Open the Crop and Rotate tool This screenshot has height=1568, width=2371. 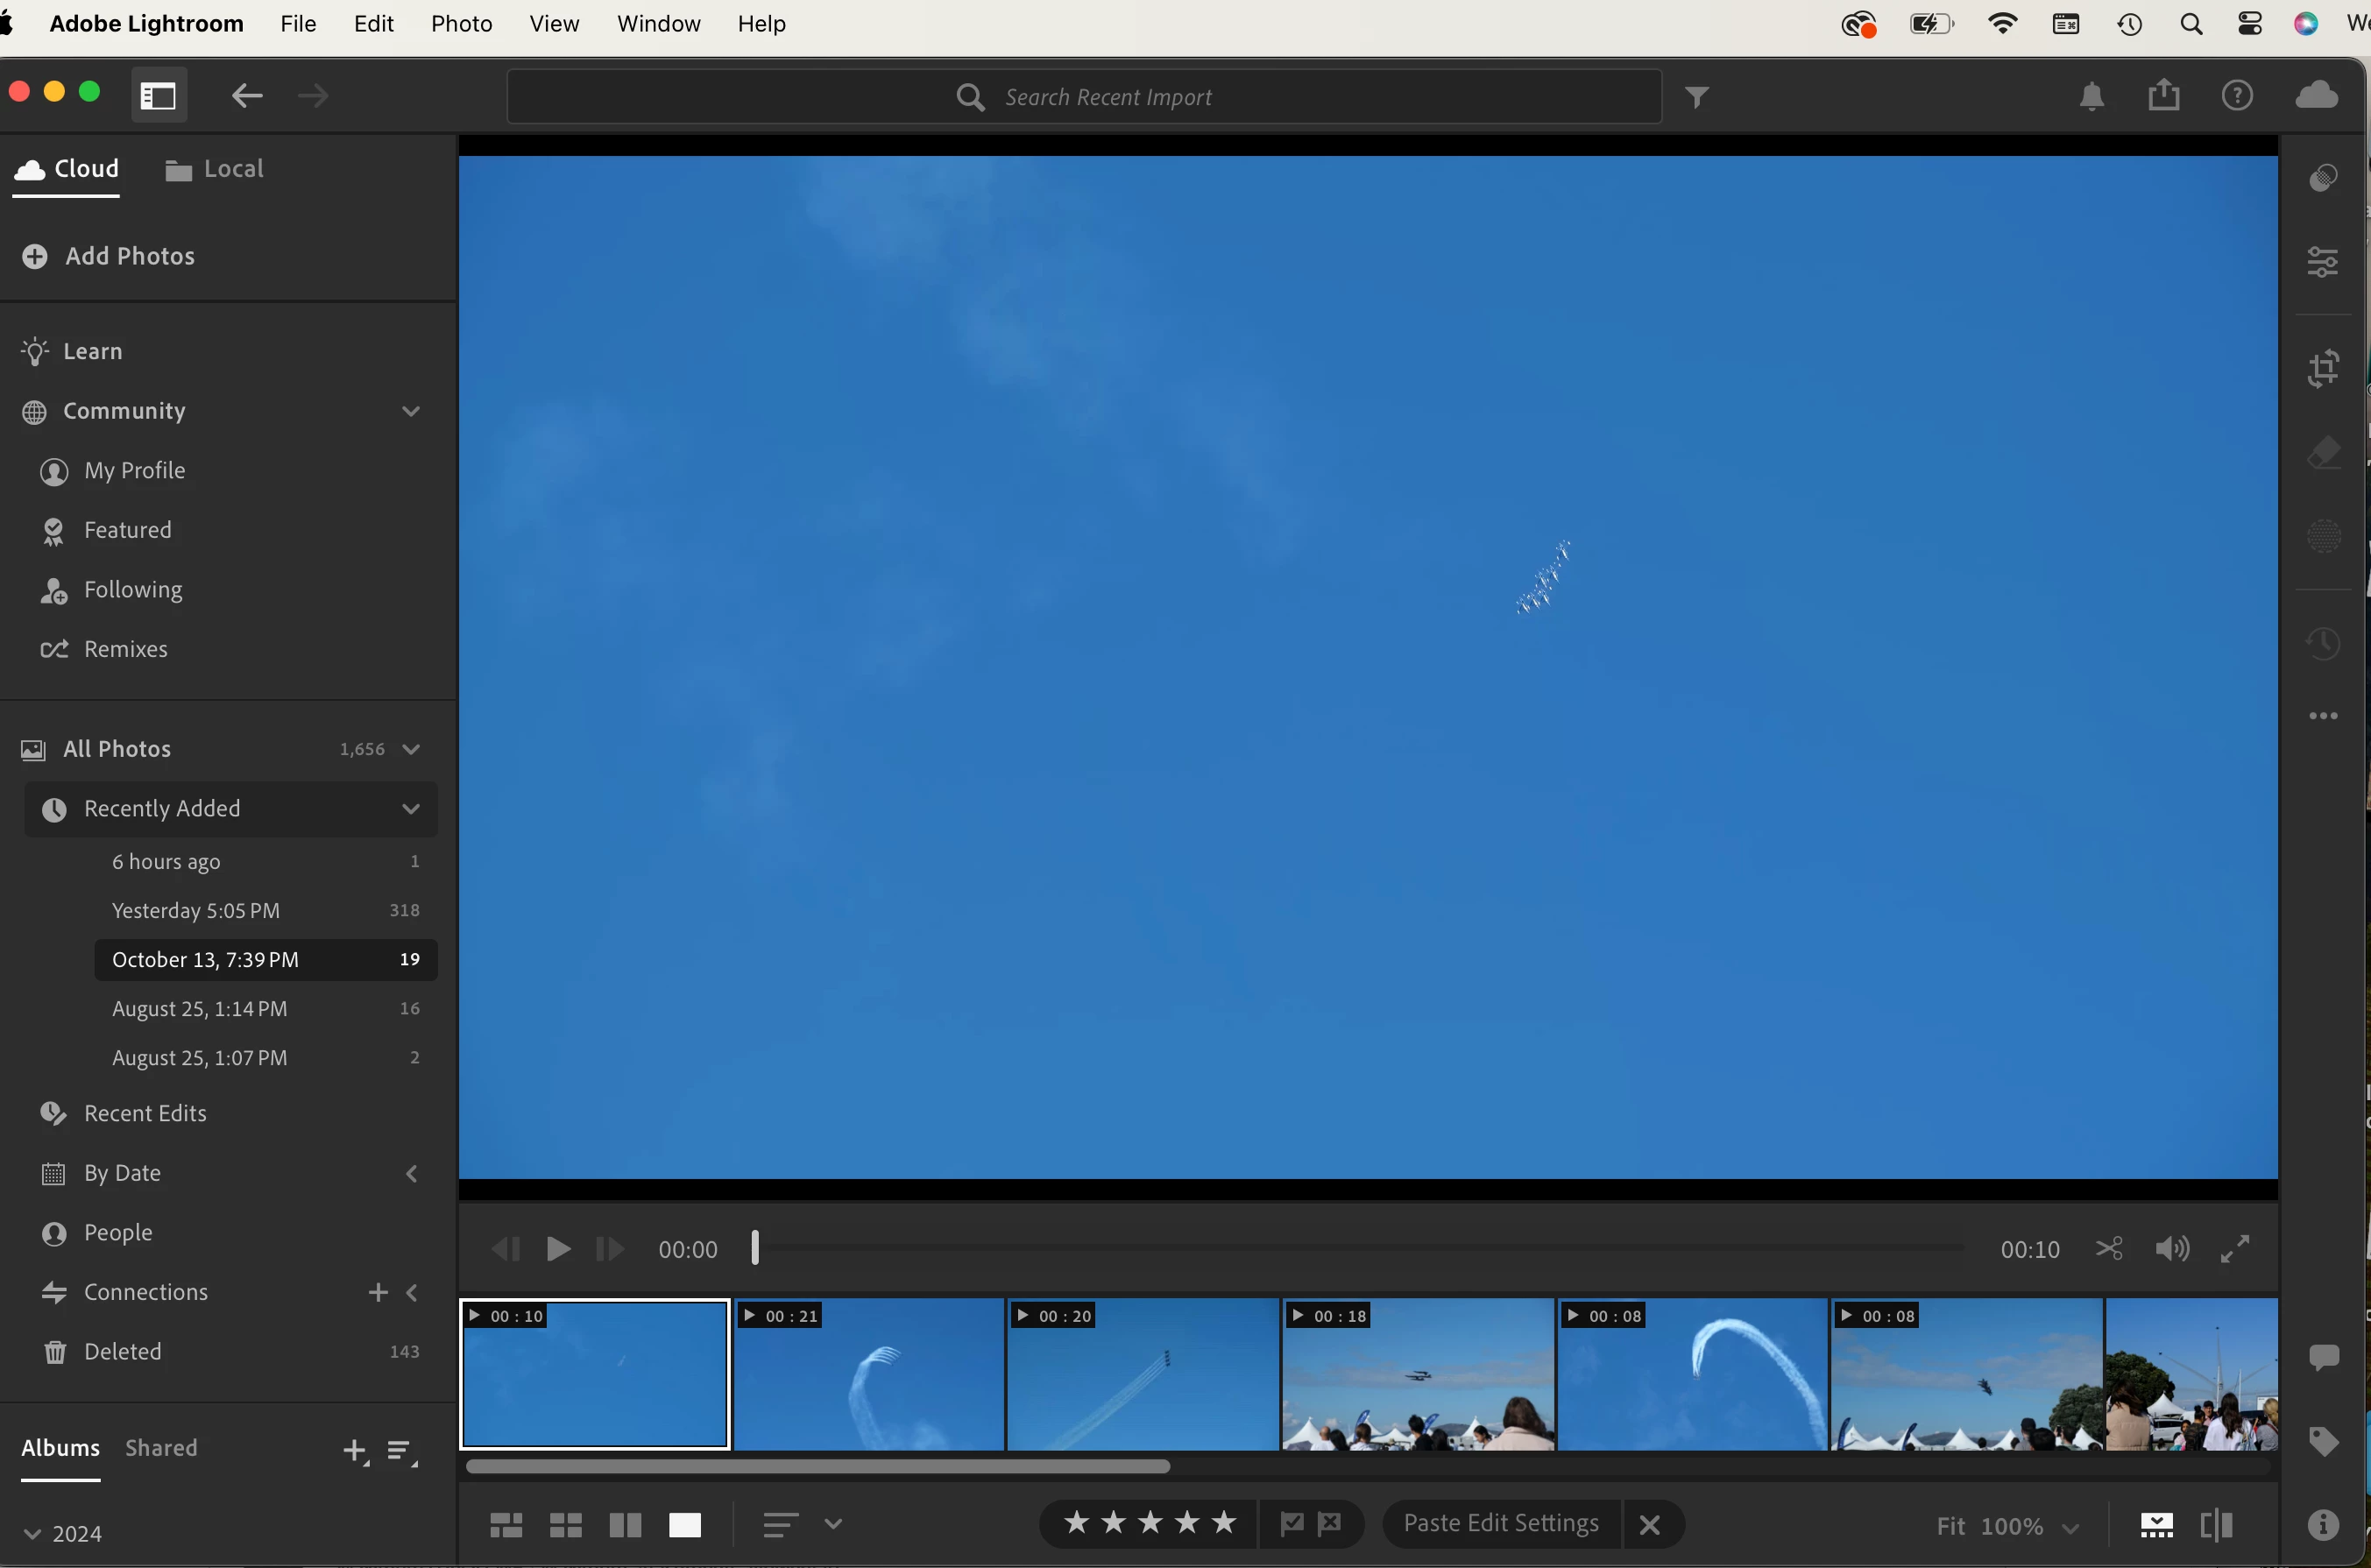click(2323, 368)
